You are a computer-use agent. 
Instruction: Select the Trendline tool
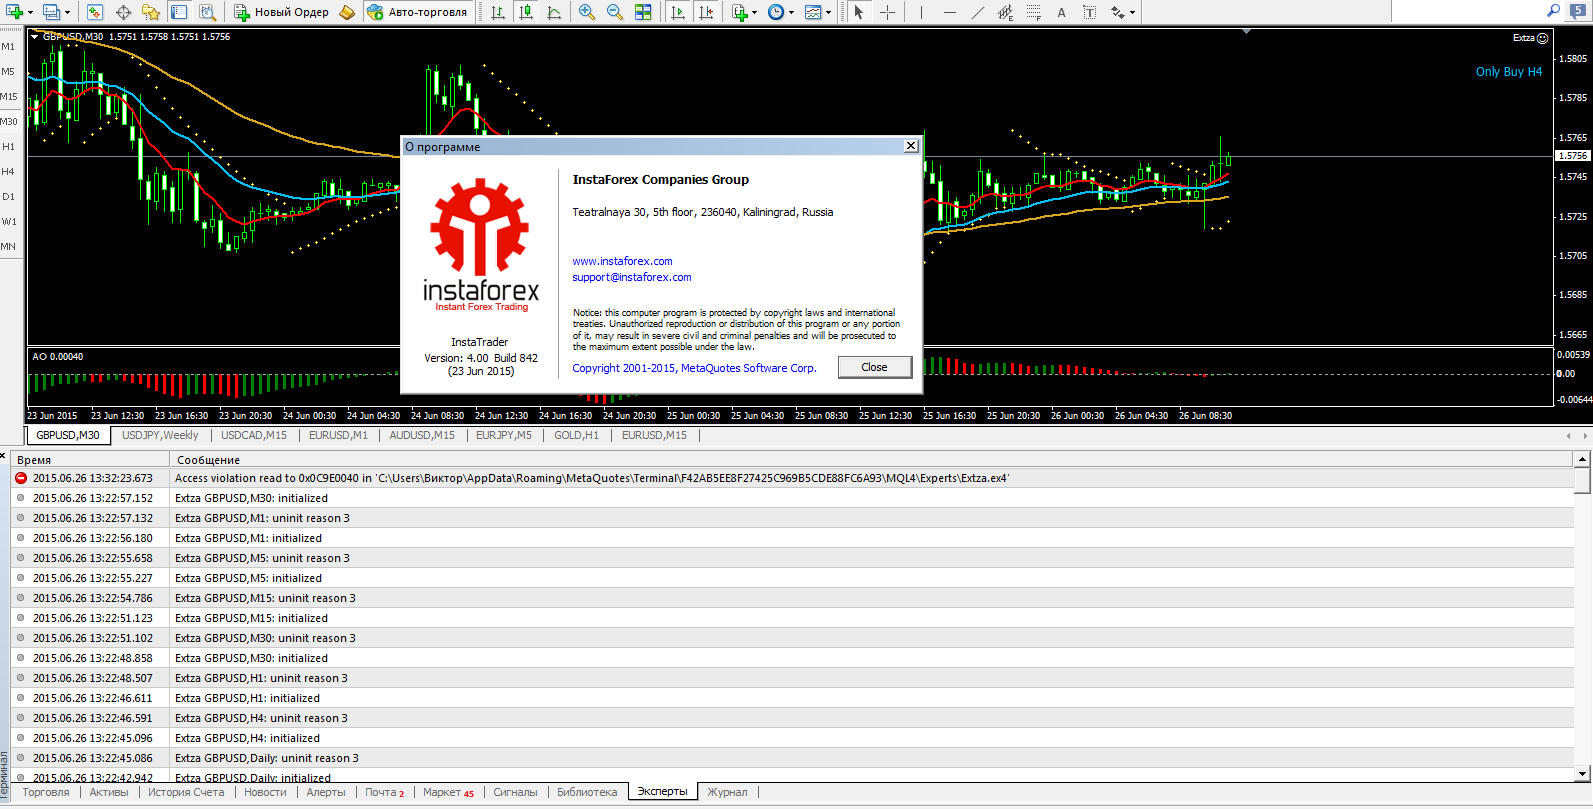click(x=977, y=12)
